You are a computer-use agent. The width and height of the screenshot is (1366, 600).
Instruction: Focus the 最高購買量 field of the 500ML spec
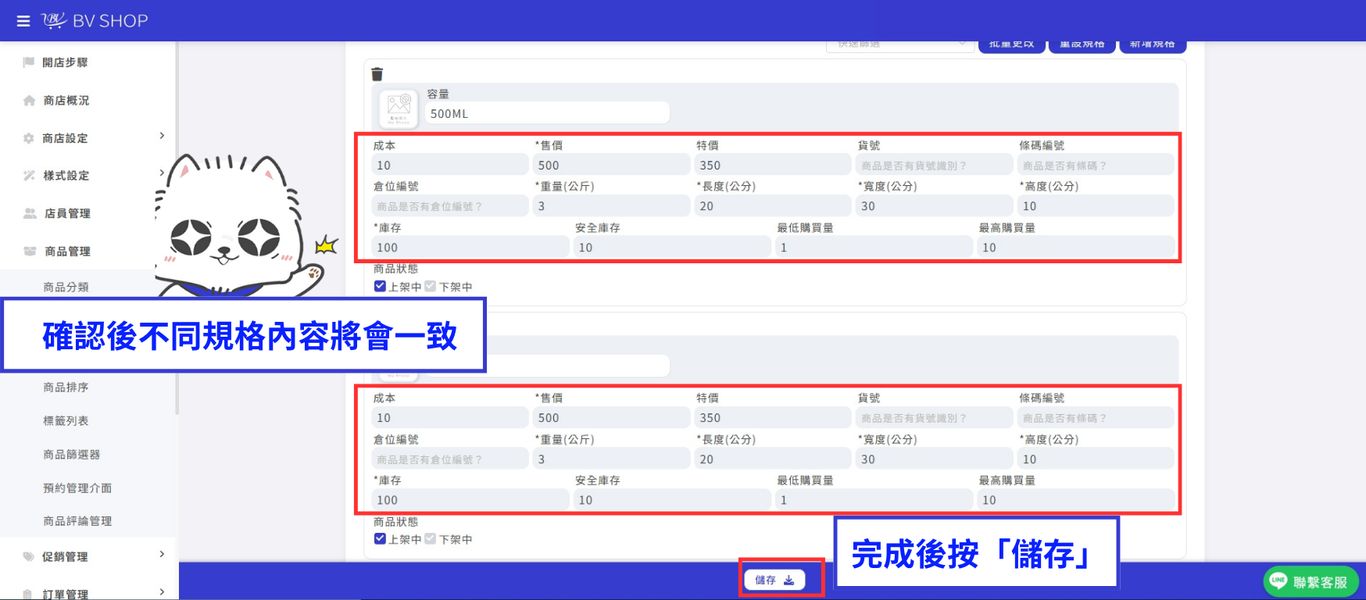coord(1076,247)
